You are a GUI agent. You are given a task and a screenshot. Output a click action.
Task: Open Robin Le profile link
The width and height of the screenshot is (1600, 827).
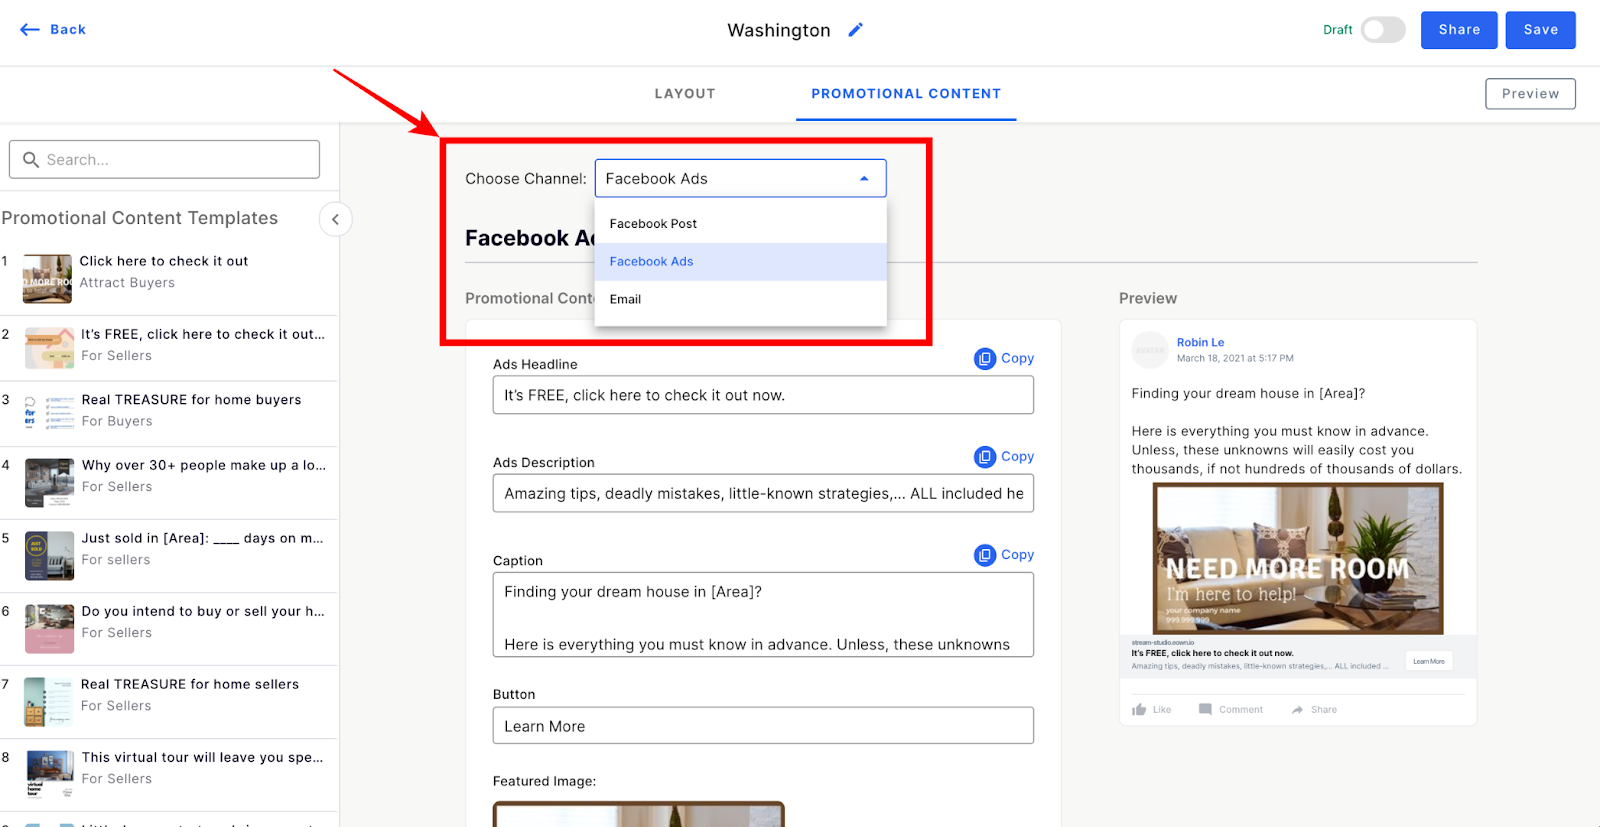click(1200, 342)
